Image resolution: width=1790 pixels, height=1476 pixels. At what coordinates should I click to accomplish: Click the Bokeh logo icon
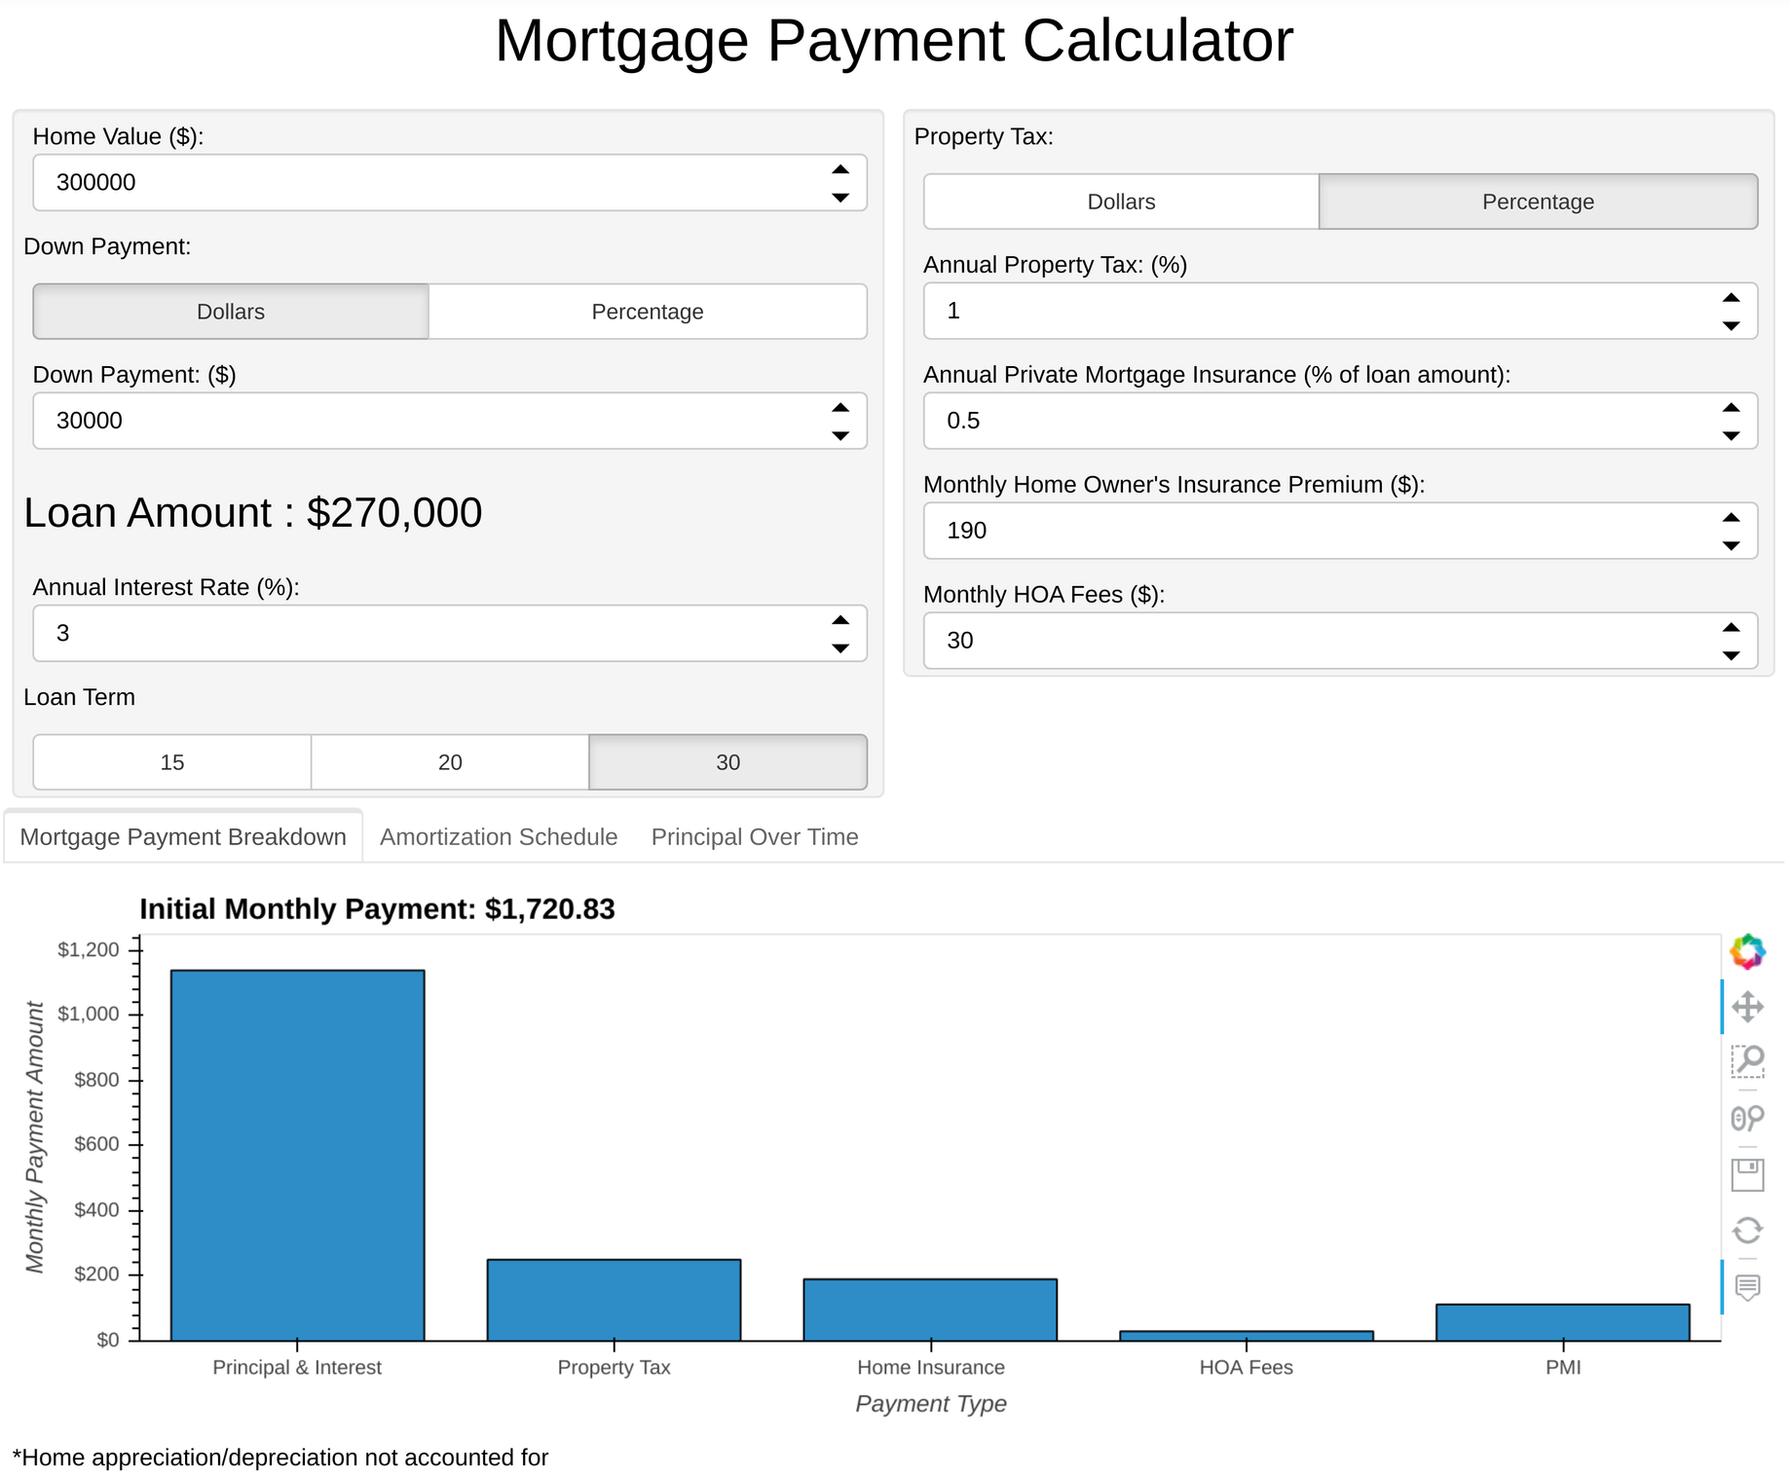(1747, 951)
